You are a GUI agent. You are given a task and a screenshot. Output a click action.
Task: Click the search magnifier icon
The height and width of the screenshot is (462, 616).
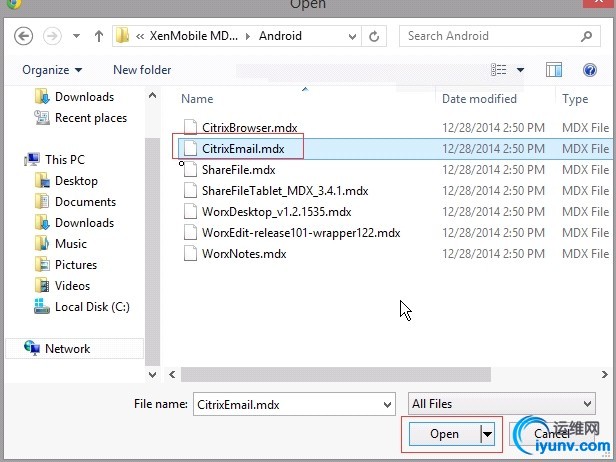pos(586,36)
